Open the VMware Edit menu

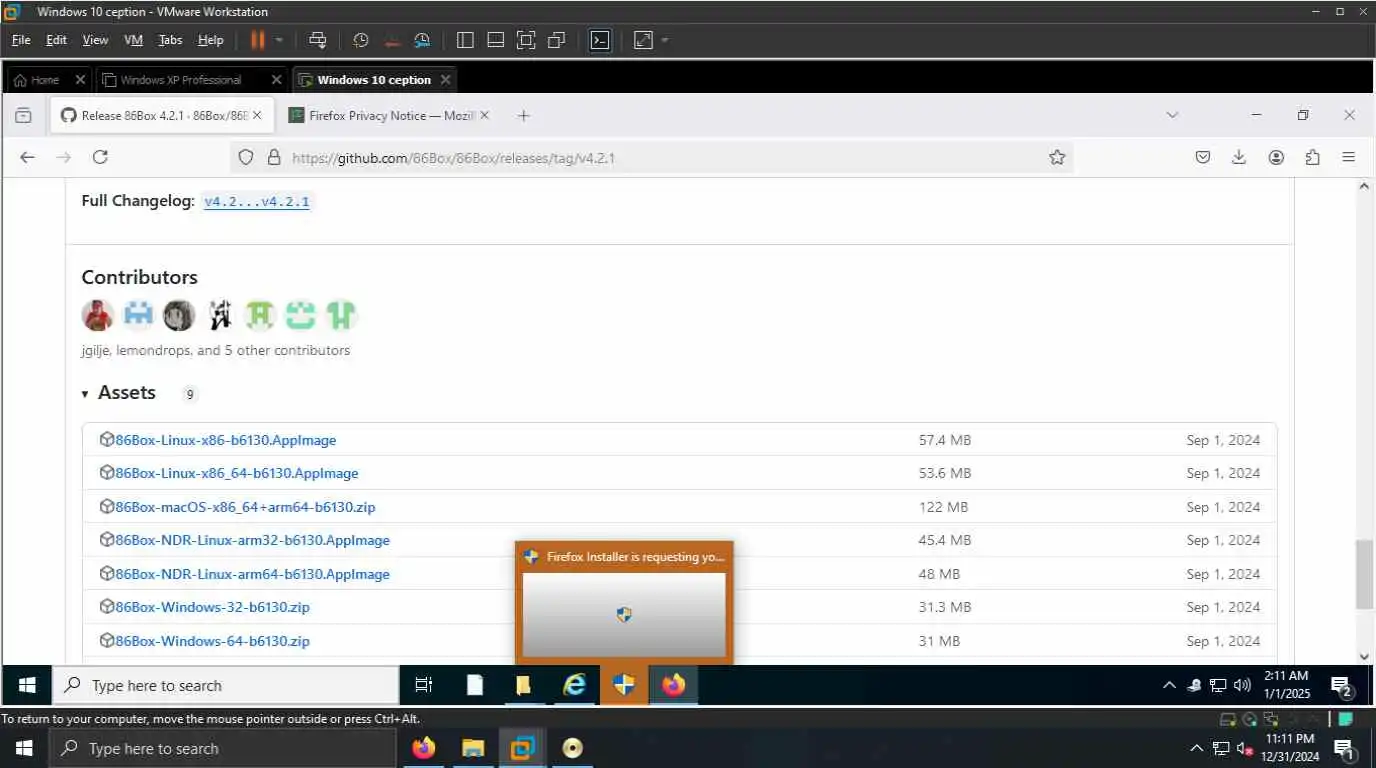point(57,40)
